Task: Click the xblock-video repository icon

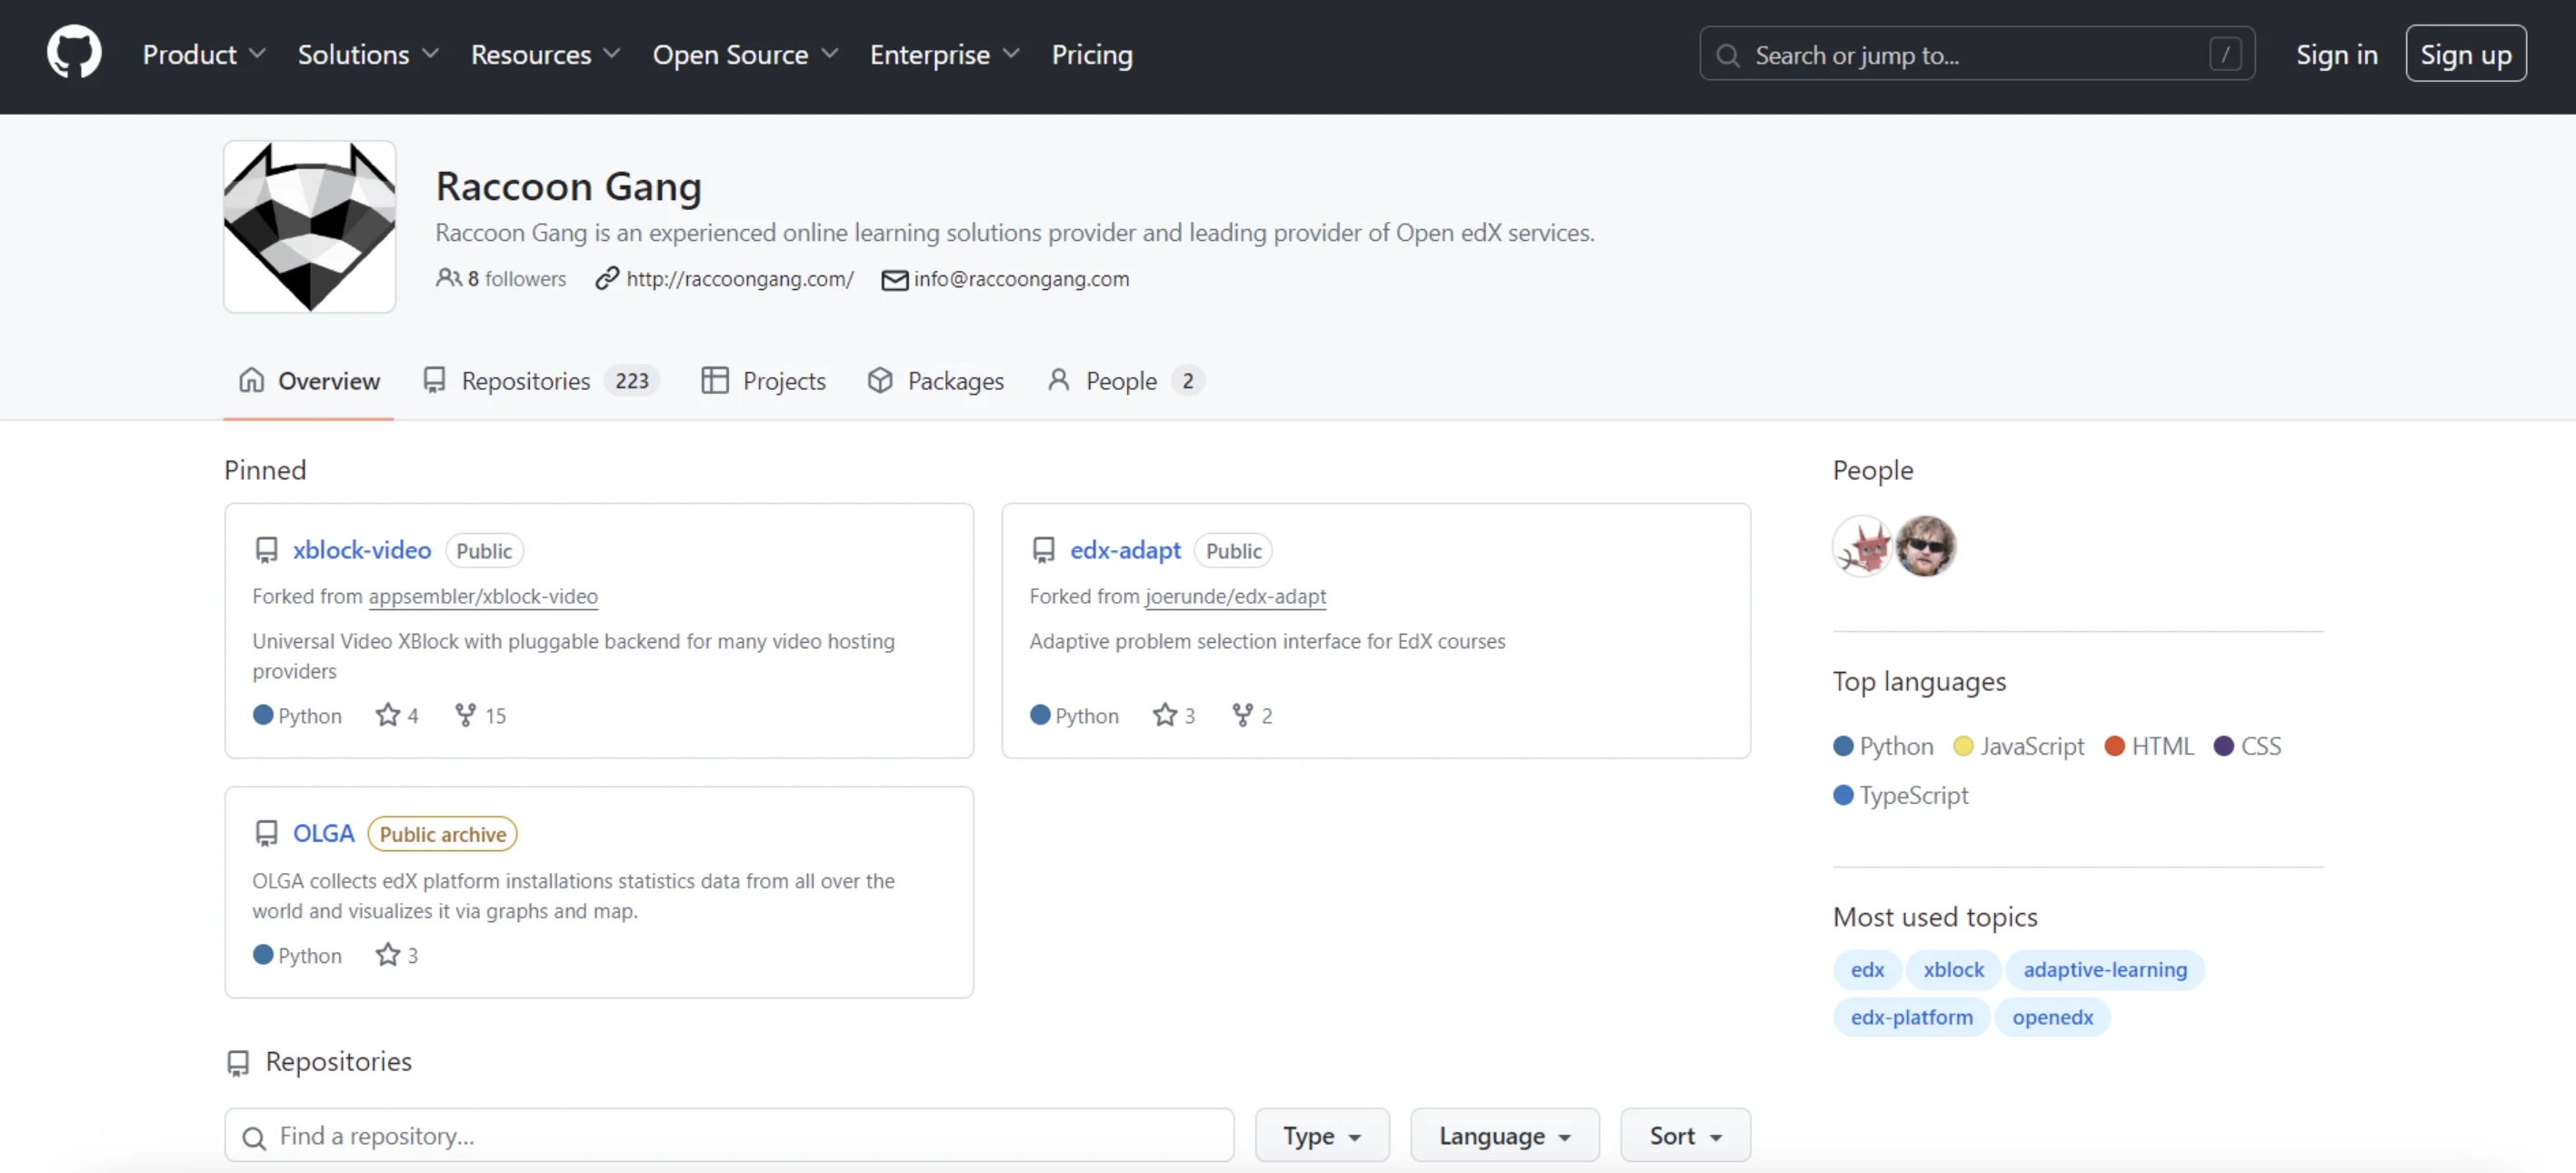Action: (x=266, y=550)
